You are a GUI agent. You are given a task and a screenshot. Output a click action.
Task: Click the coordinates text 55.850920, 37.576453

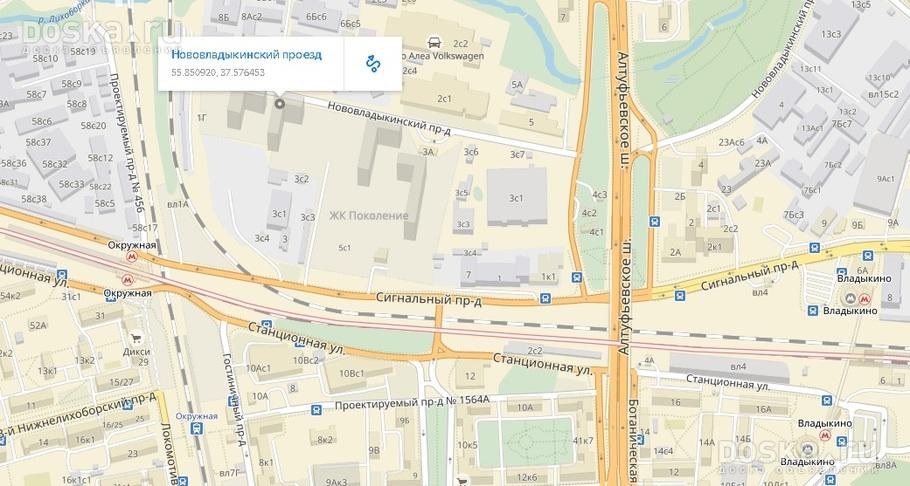point(218,73)
